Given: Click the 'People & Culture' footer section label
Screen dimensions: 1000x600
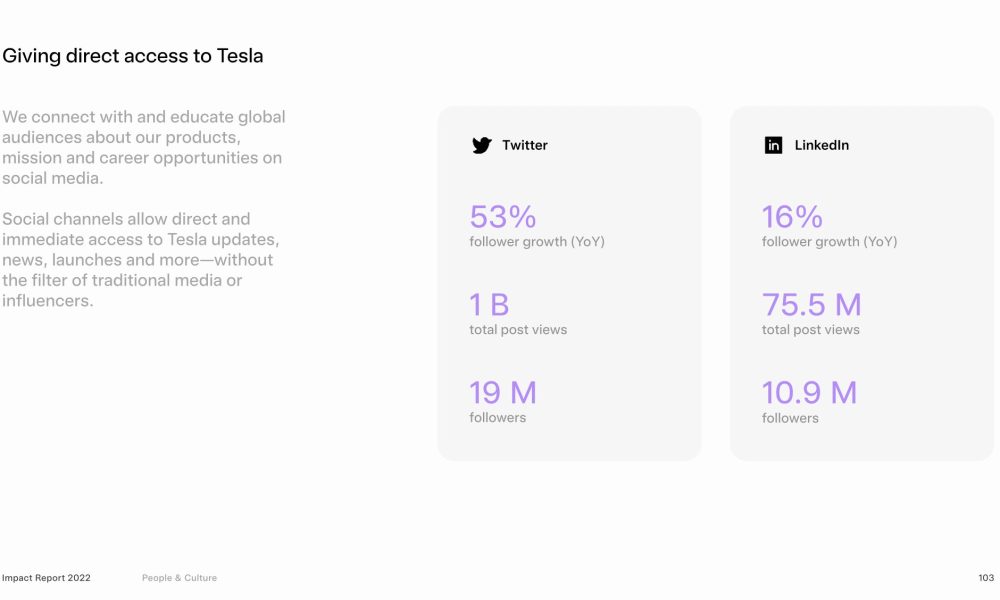Looking at the screenshot, I should pos(179,578).
